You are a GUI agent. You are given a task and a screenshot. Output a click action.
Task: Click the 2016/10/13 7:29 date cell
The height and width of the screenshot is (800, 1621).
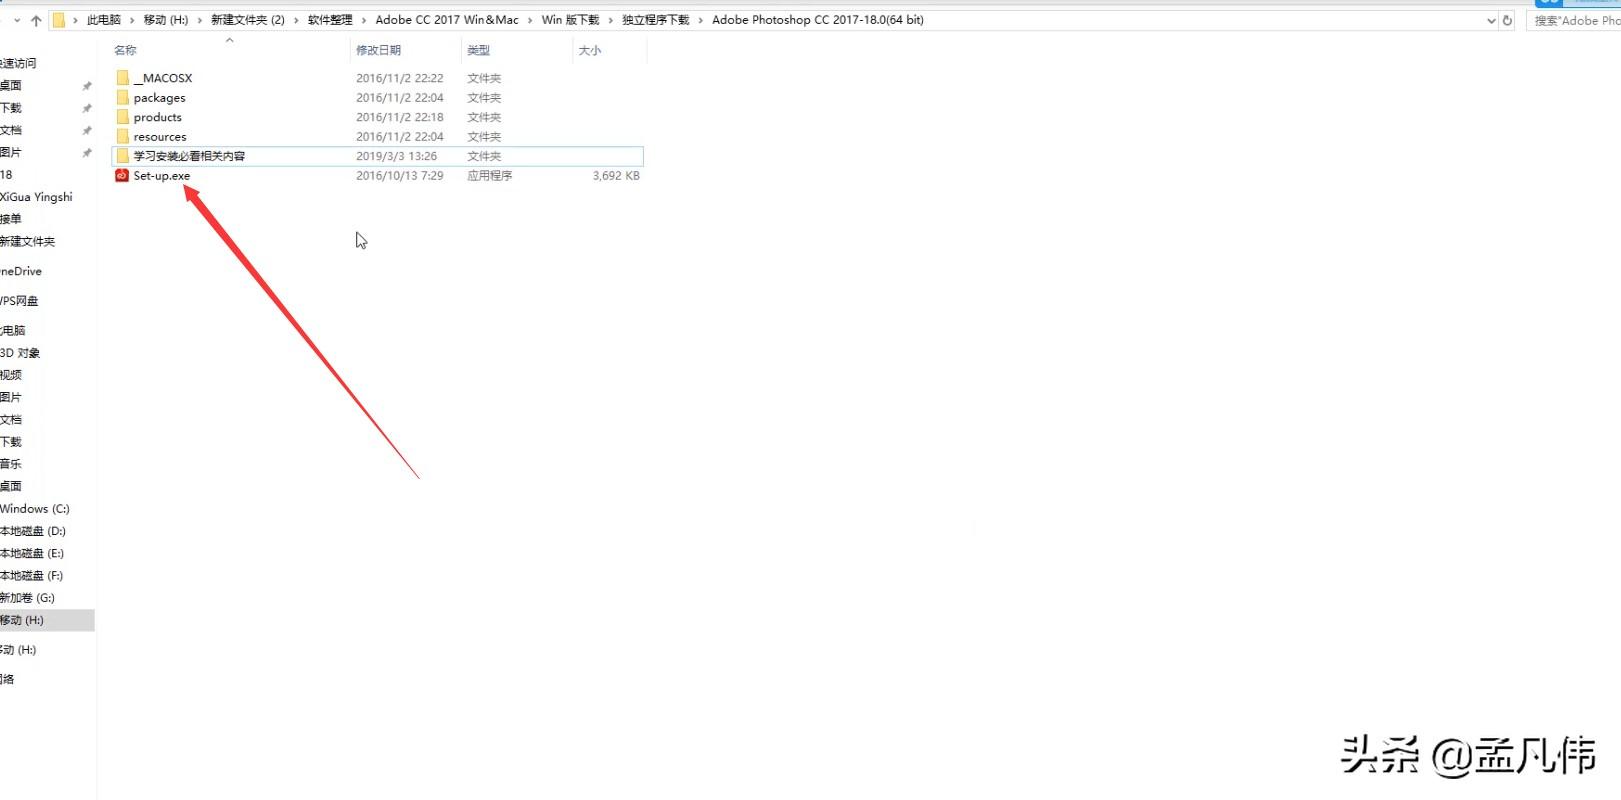click(x=400, y=176)
